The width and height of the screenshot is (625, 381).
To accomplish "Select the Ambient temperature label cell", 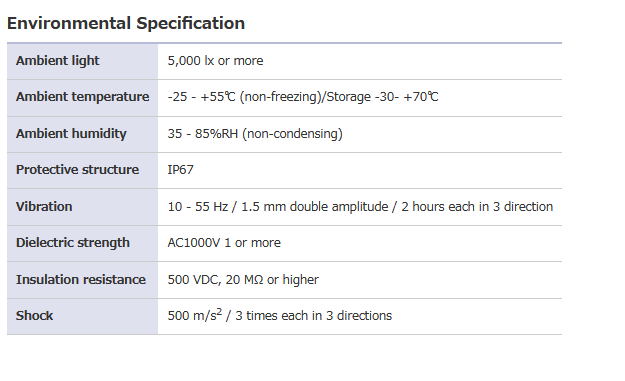I will [83, 97].
